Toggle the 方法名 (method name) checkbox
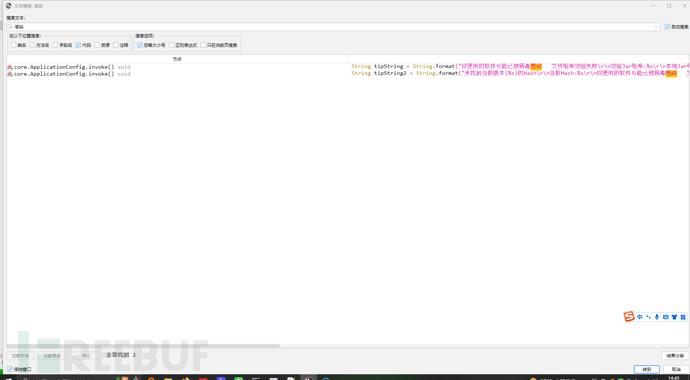The height and width of the screenshot is (380, 690). [32, 45]
